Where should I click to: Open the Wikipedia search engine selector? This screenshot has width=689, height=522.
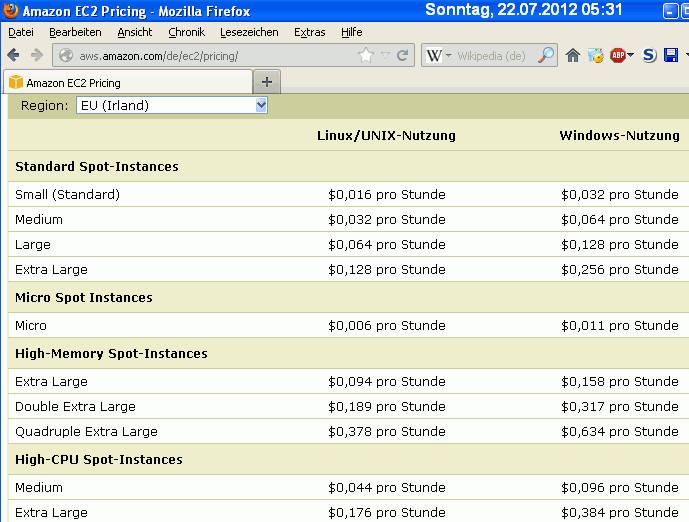pyautogui.click(x=438, y=56)
